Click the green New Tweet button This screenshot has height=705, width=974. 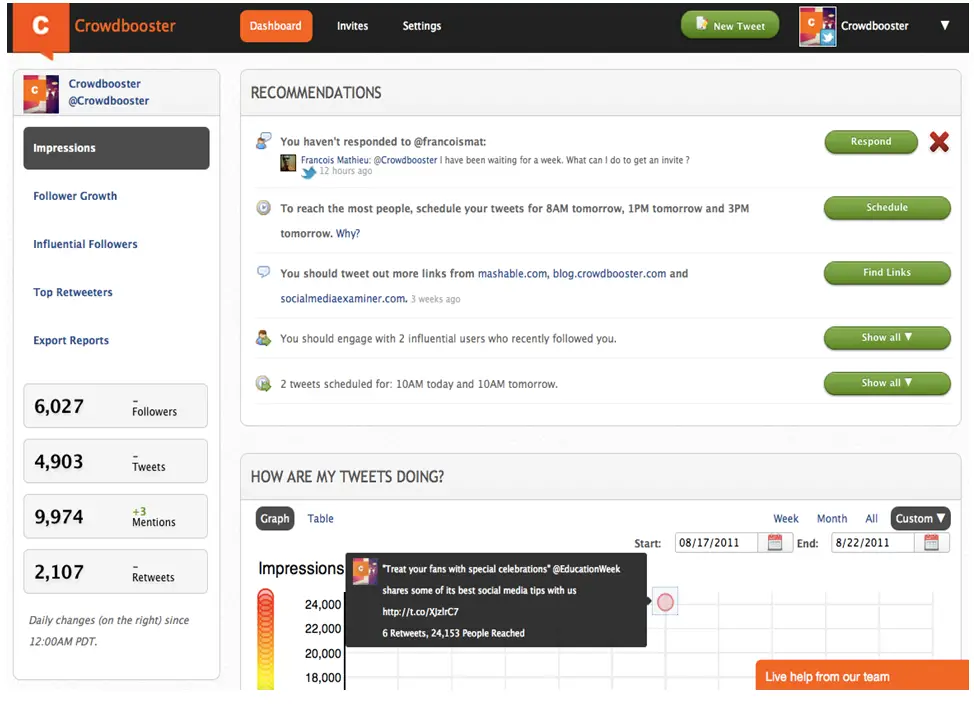click(729, 26)
